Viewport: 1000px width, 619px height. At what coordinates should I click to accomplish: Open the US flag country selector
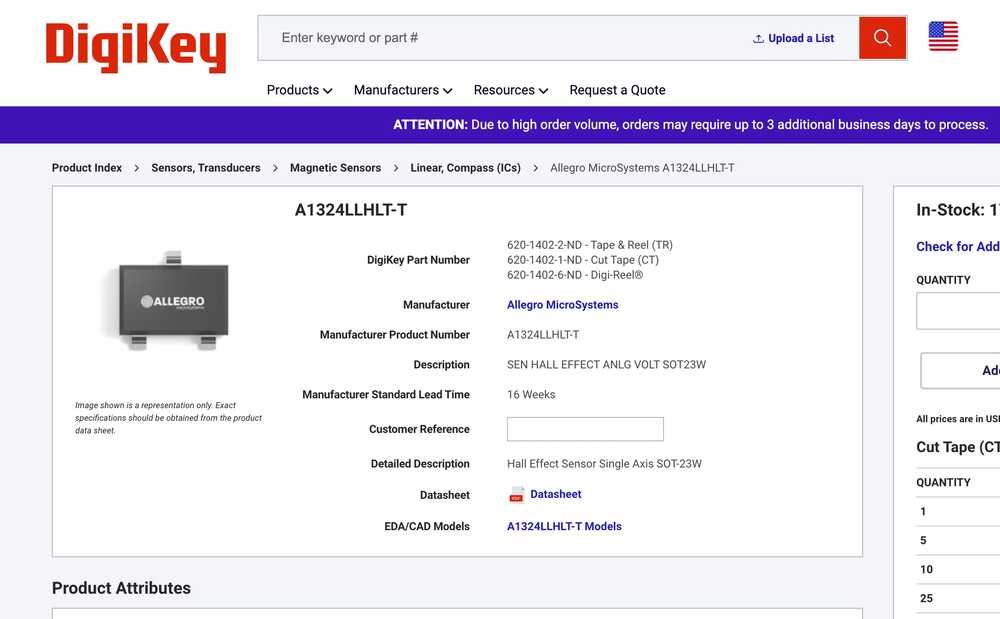tap(943, 36)
